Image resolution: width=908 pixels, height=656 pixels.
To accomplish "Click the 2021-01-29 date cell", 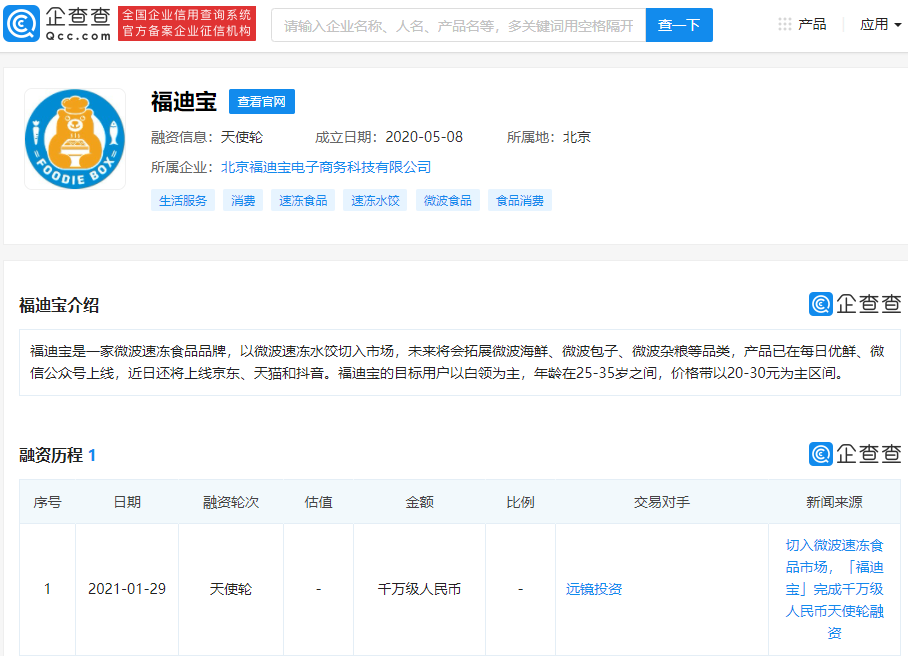I will pos(127,589).
